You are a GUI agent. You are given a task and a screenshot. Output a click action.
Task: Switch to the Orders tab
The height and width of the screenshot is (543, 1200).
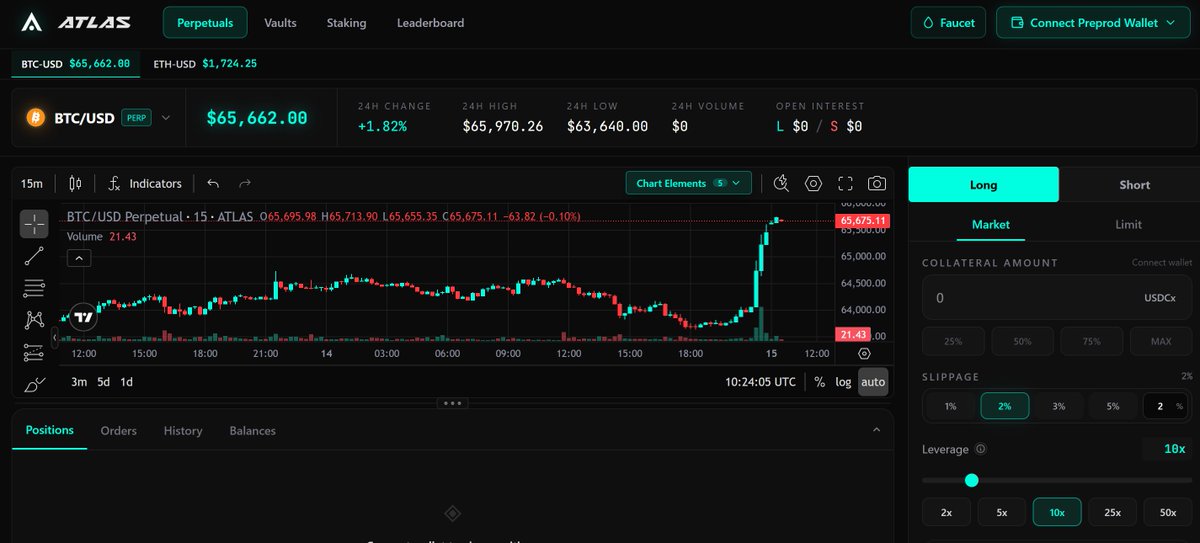119,431
